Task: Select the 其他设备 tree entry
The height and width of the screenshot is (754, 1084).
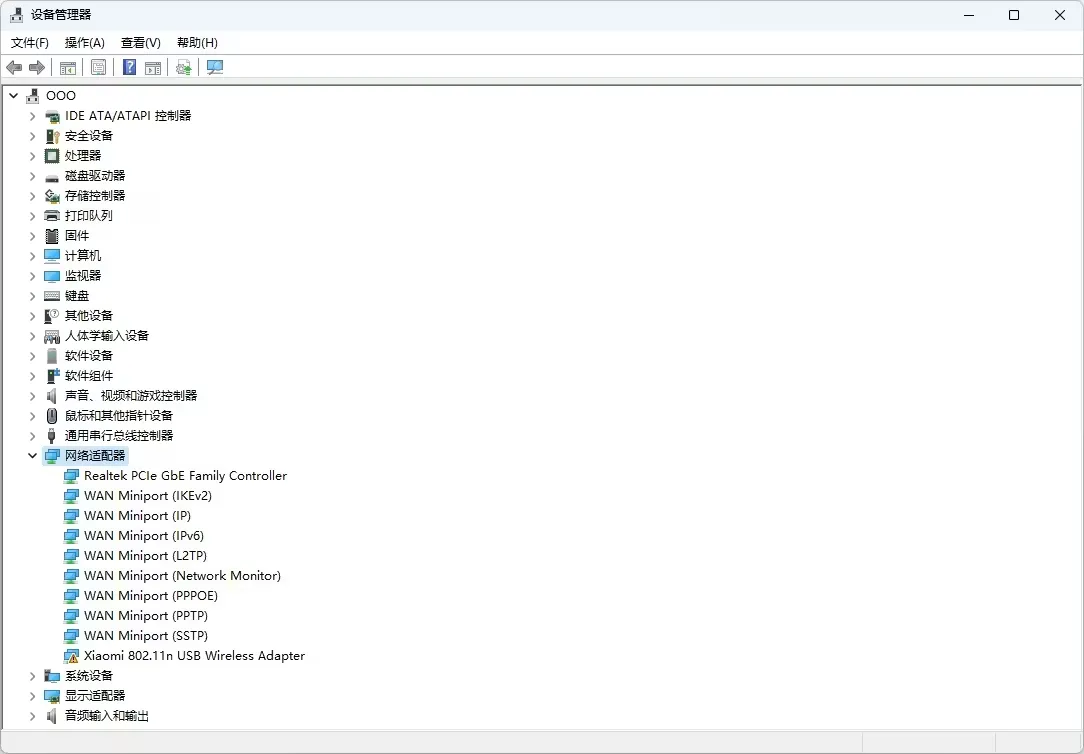Action: (89, 316)
